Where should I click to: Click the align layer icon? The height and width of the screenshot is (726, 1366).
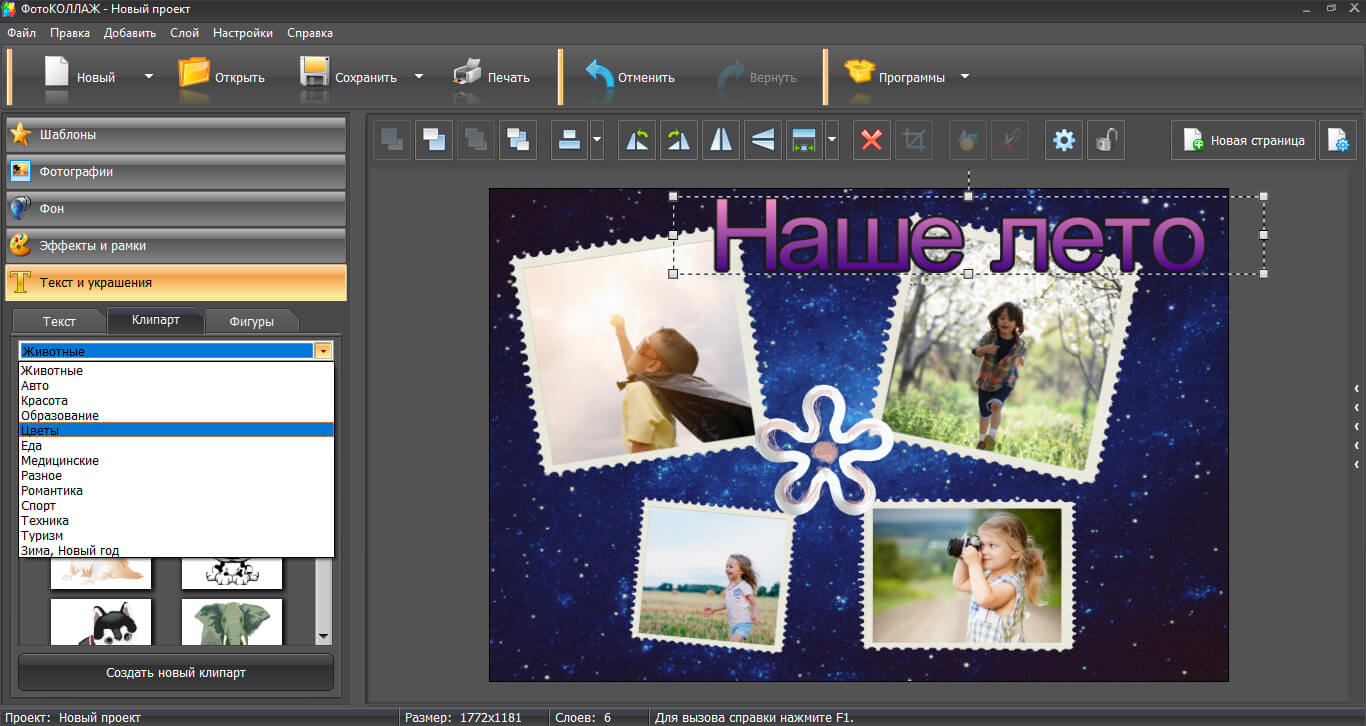(569, 140)
